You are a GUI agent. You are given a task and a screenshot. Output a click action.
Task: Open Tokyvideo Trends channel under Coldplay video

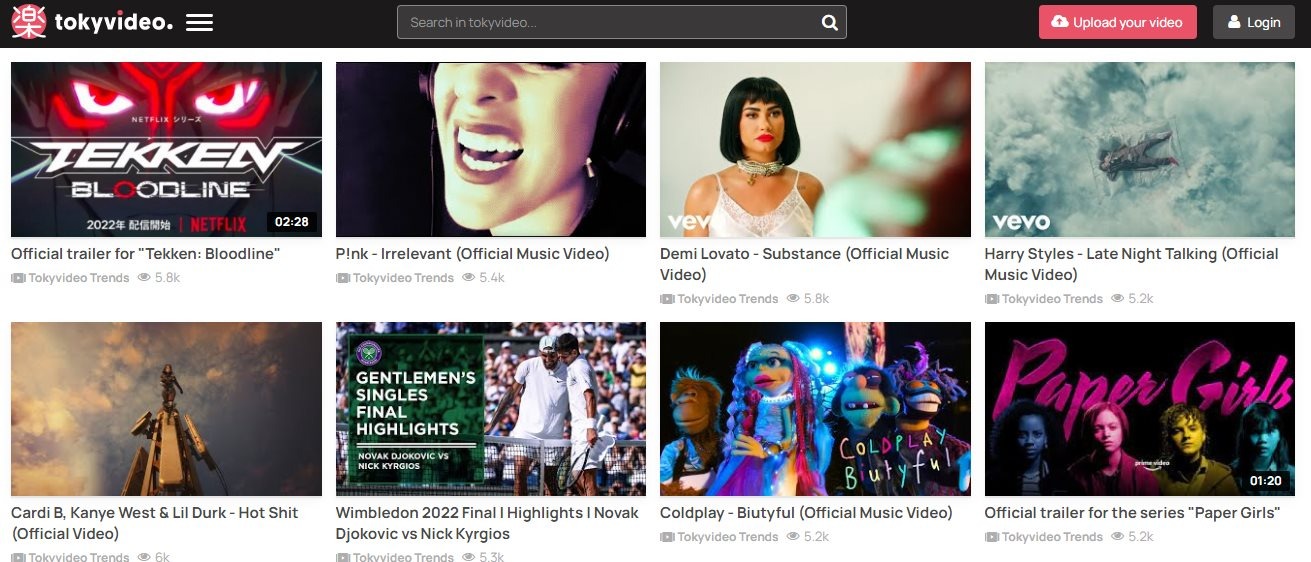point(728,537)
